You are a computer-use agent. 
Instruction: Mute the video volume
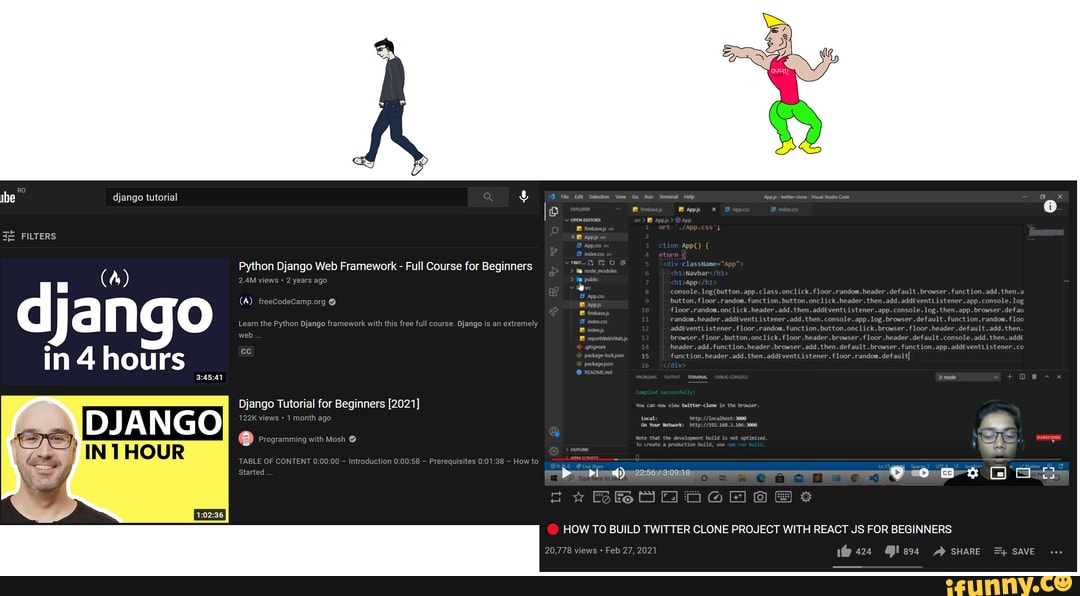click(618, 473)
